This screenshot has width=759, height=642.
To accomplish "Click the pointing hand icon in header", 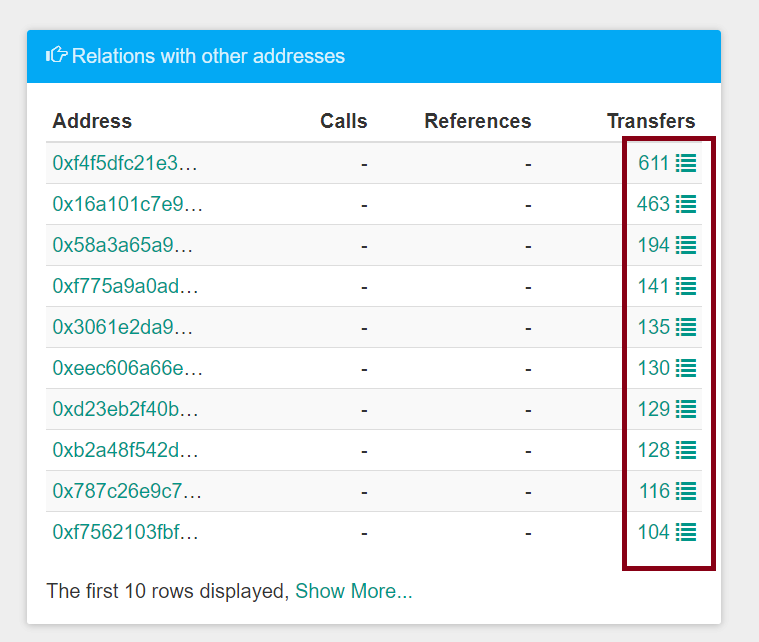I will (x=56, y=55).
